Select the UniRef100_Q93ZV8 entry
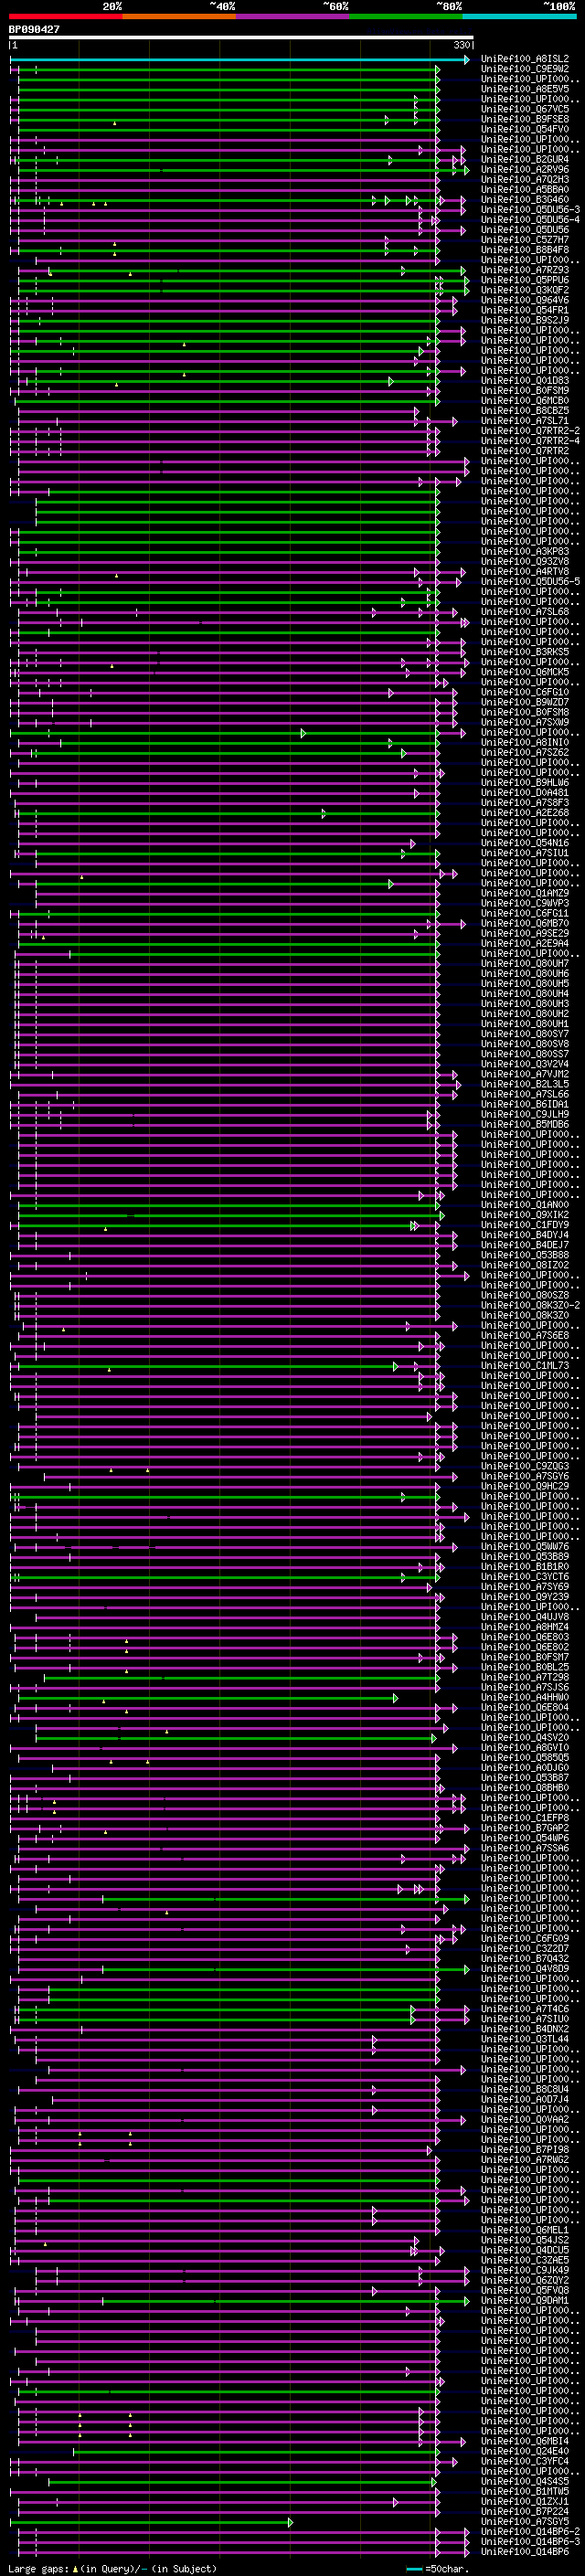 525,561
